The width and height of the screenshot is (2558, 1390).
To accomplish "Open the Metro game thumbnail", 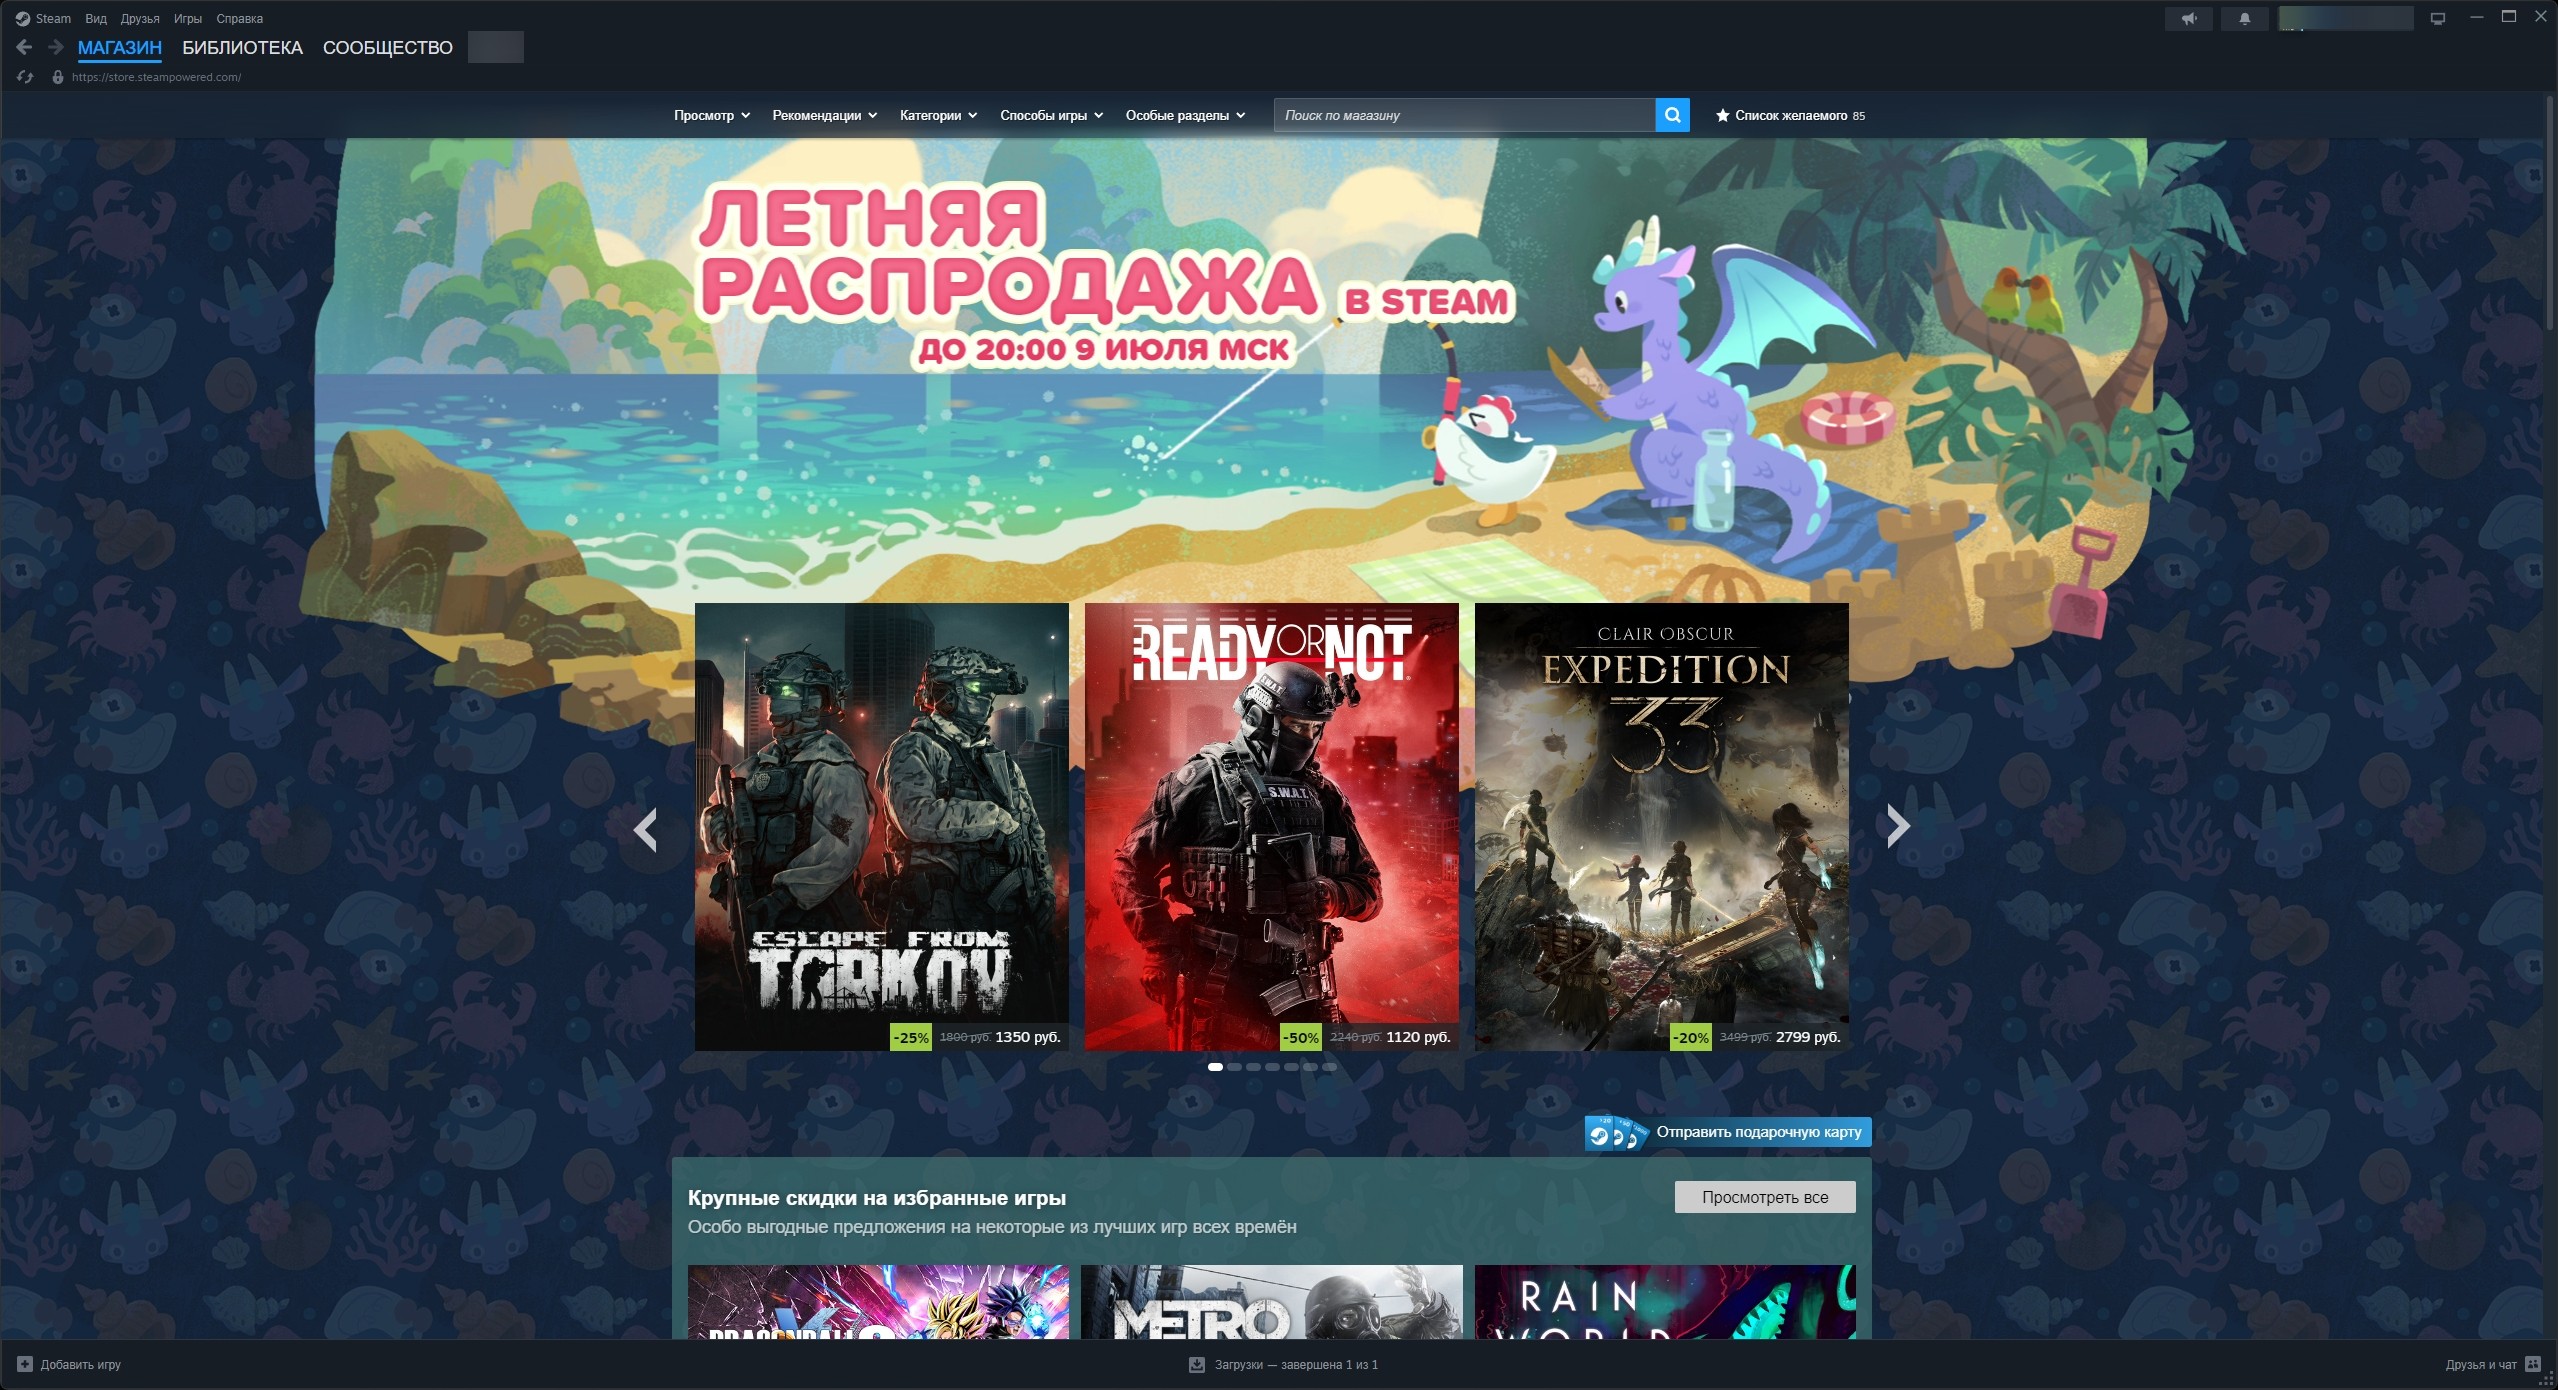I will point(1272,1301).
